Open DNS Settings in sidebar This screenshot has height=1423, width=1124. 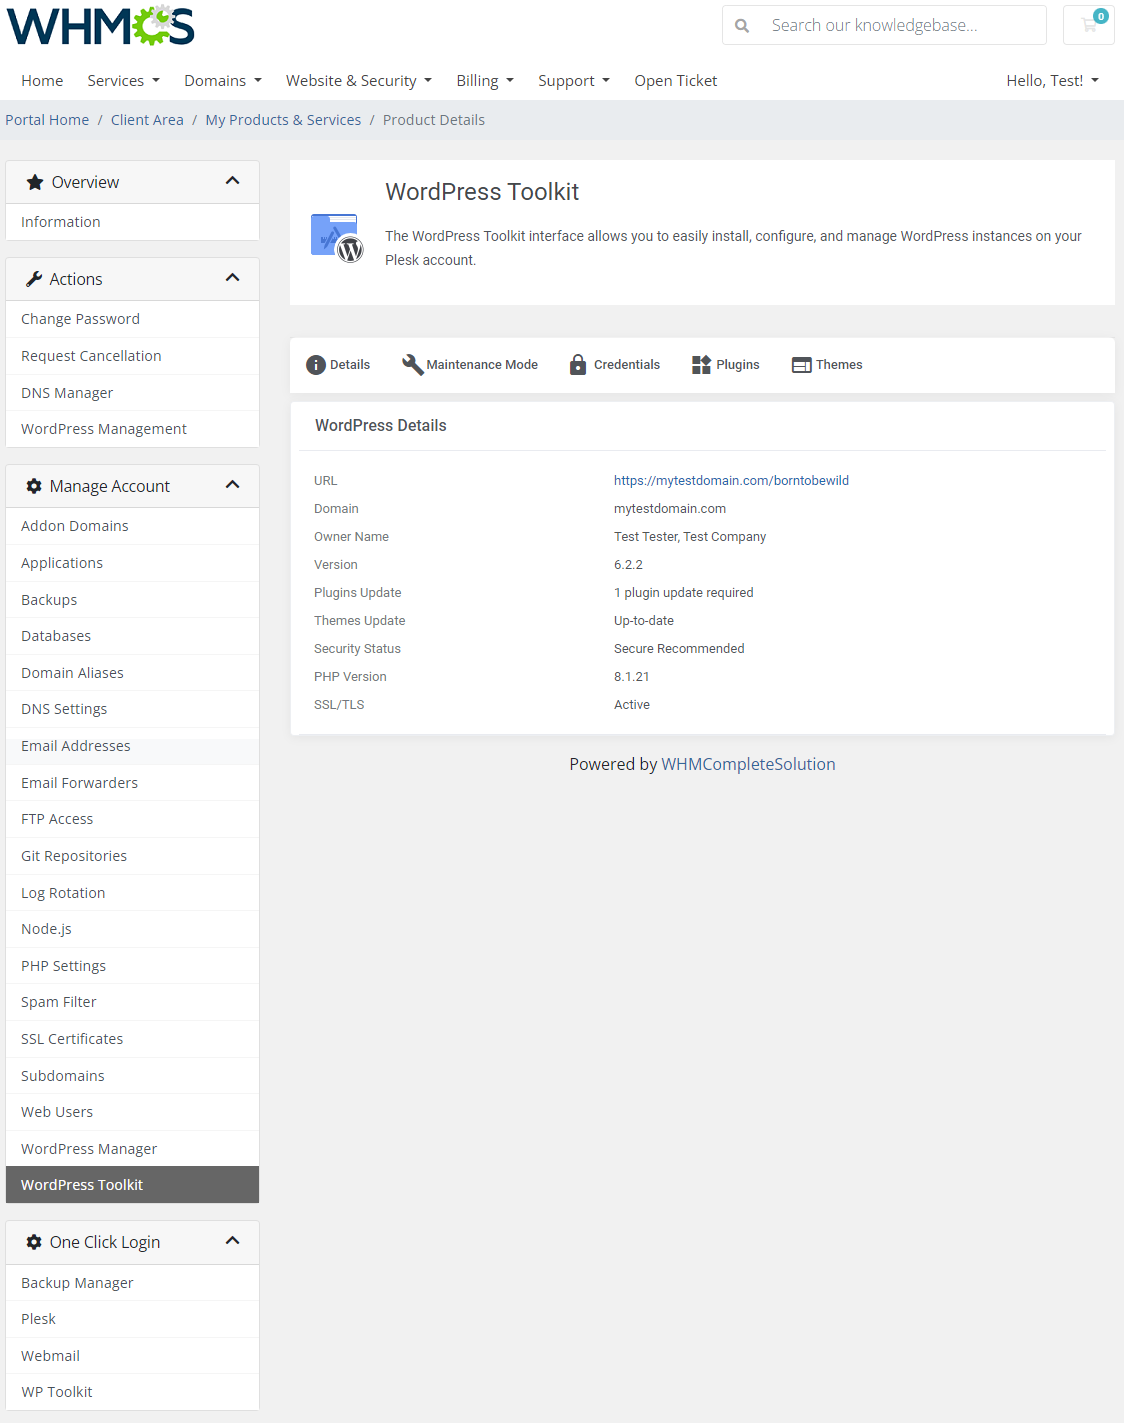point(132,709)
